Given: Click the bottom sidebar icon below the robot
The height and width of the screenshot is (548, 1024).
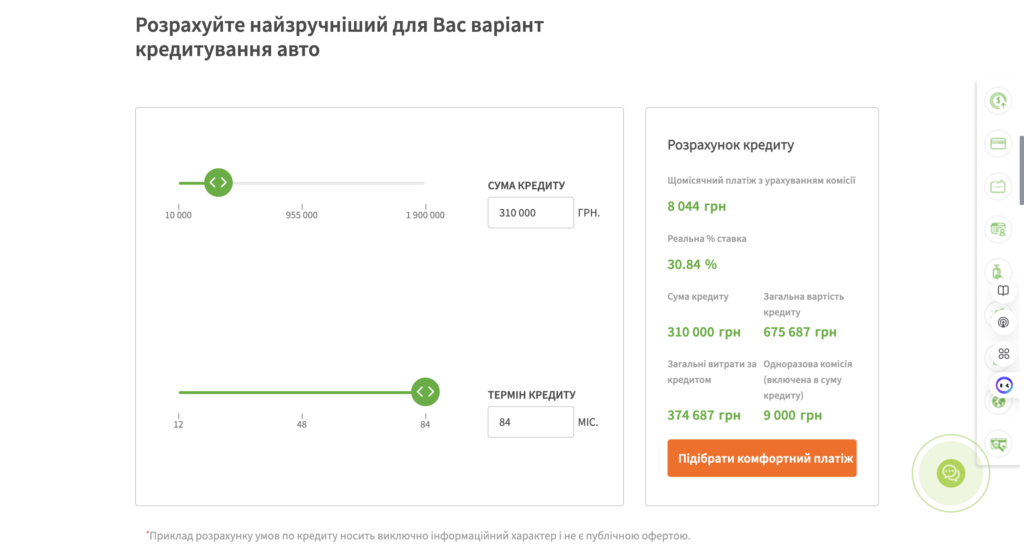Looking at the screenshot, I should tap(997, 443).
